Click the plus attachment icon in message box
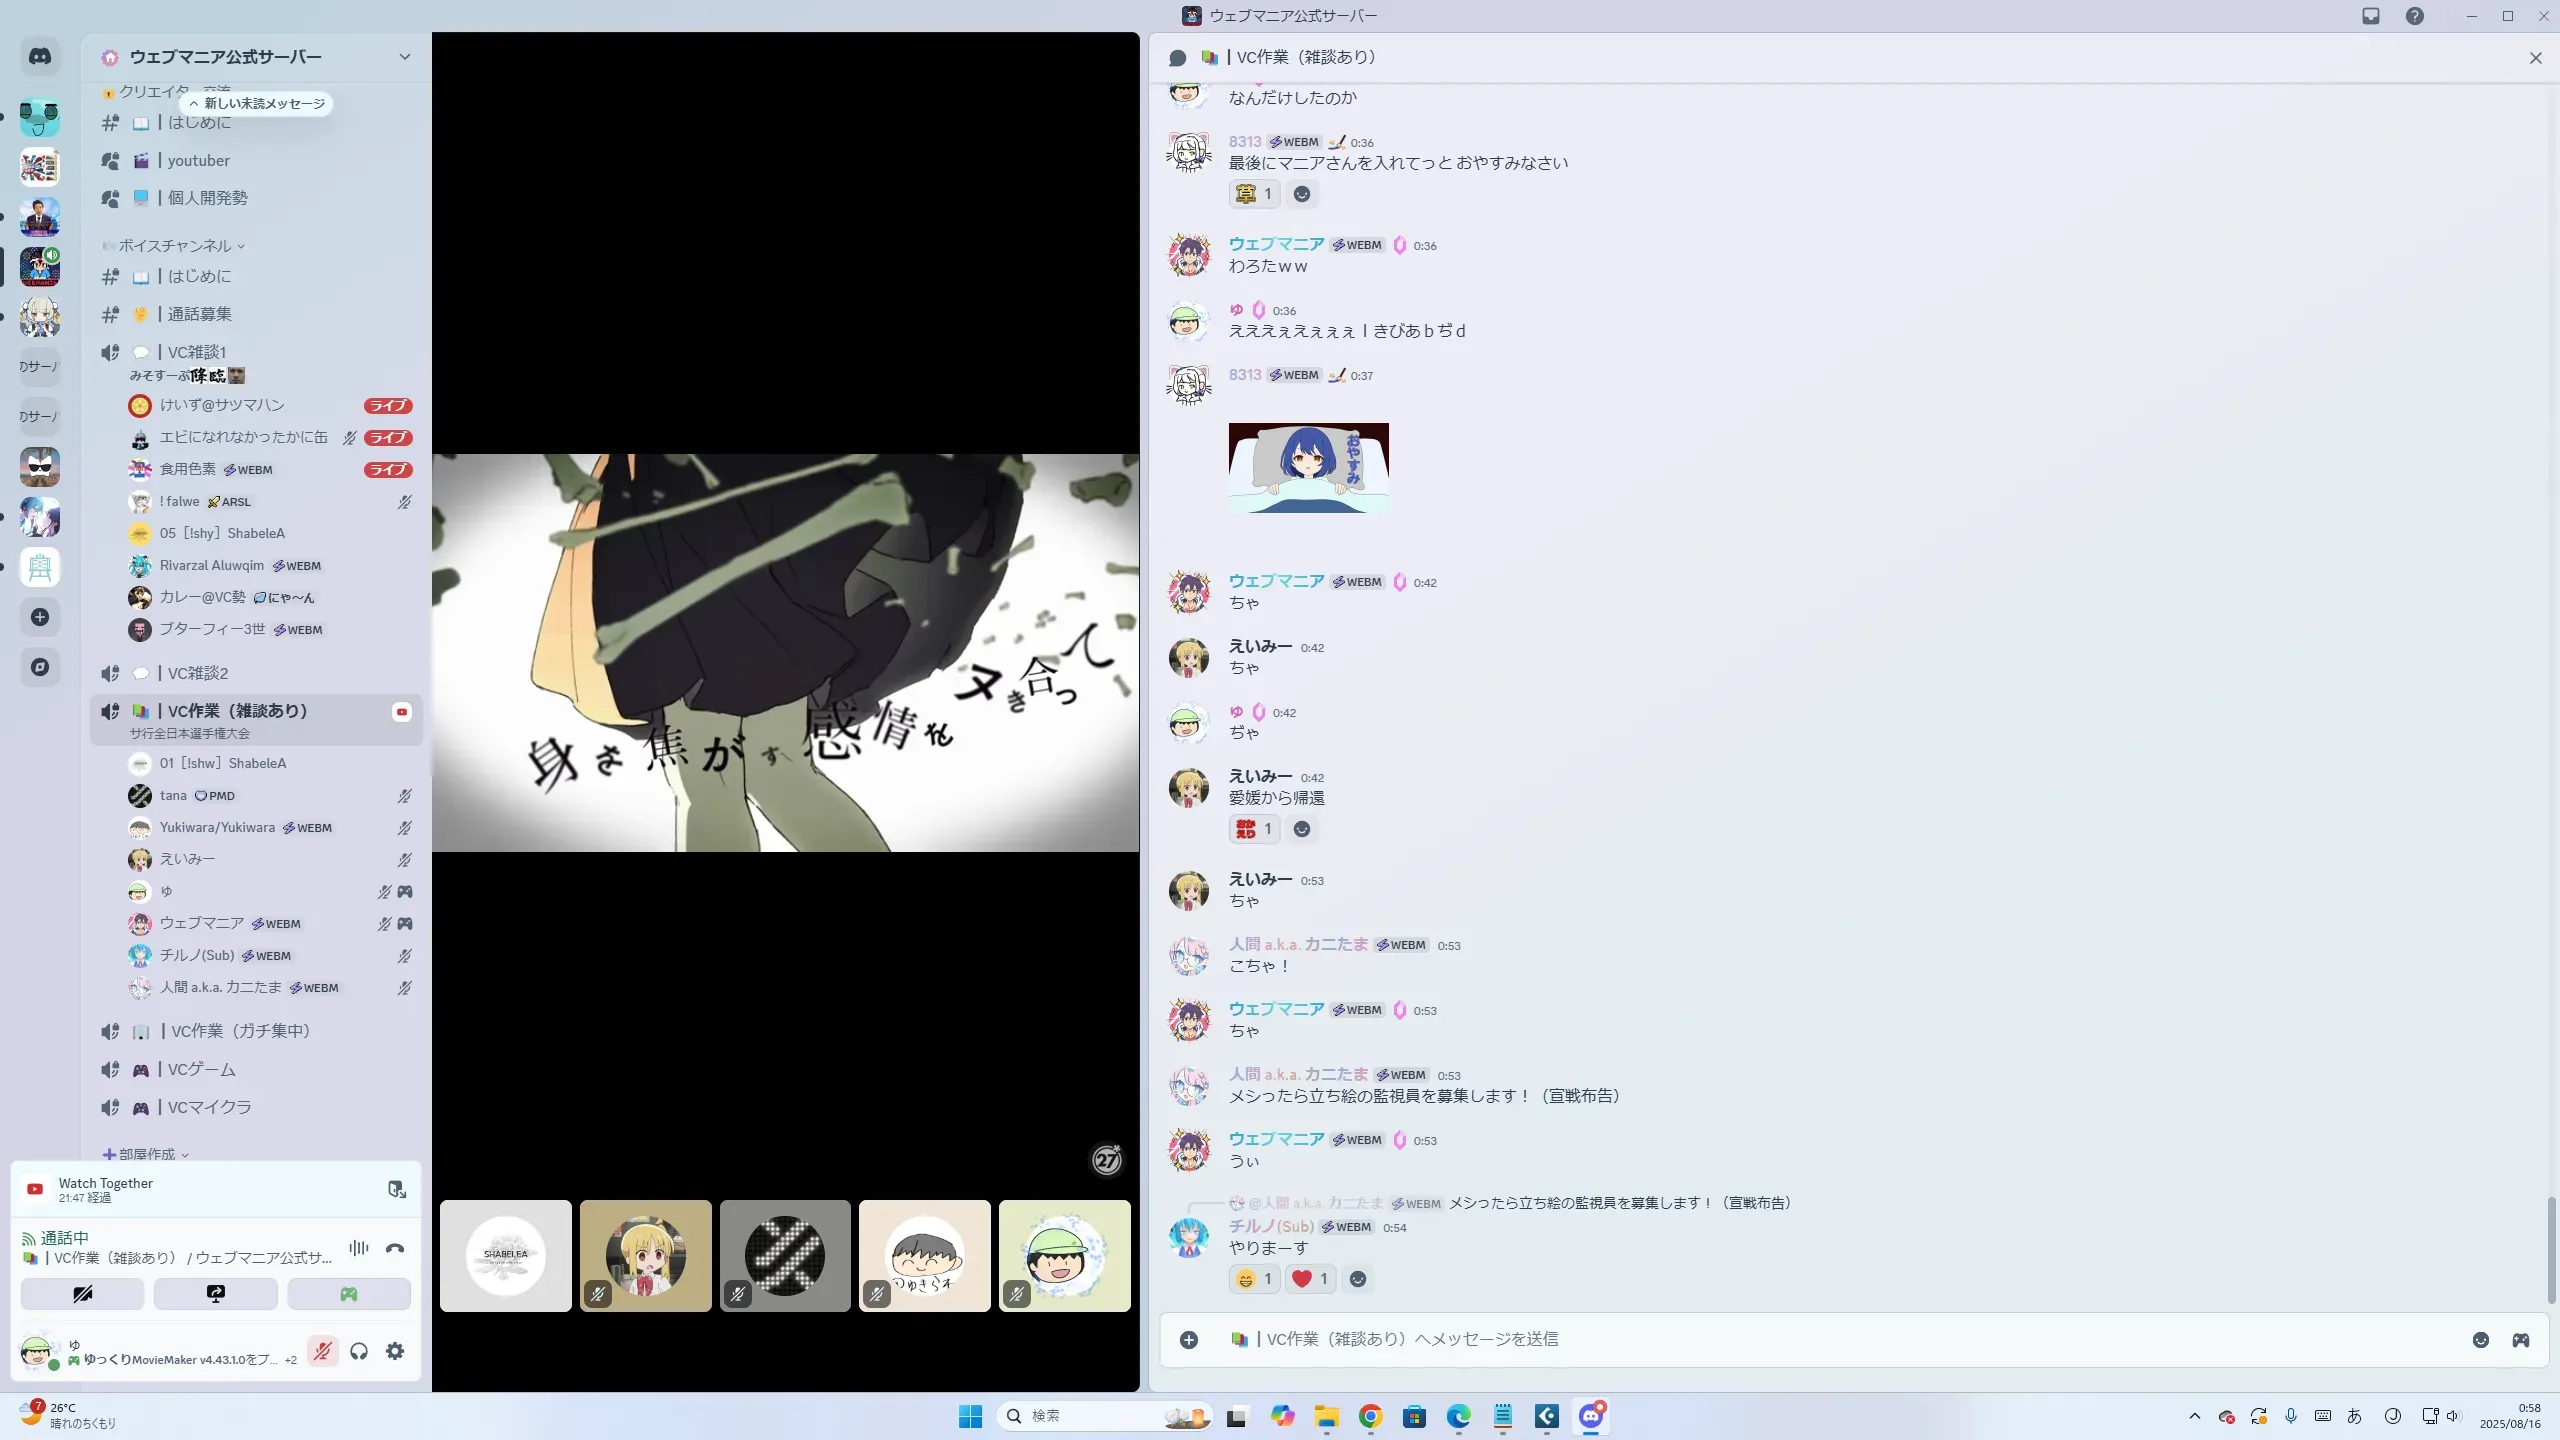This screenshot has width=2560, height=1440. [1188, 1340]
